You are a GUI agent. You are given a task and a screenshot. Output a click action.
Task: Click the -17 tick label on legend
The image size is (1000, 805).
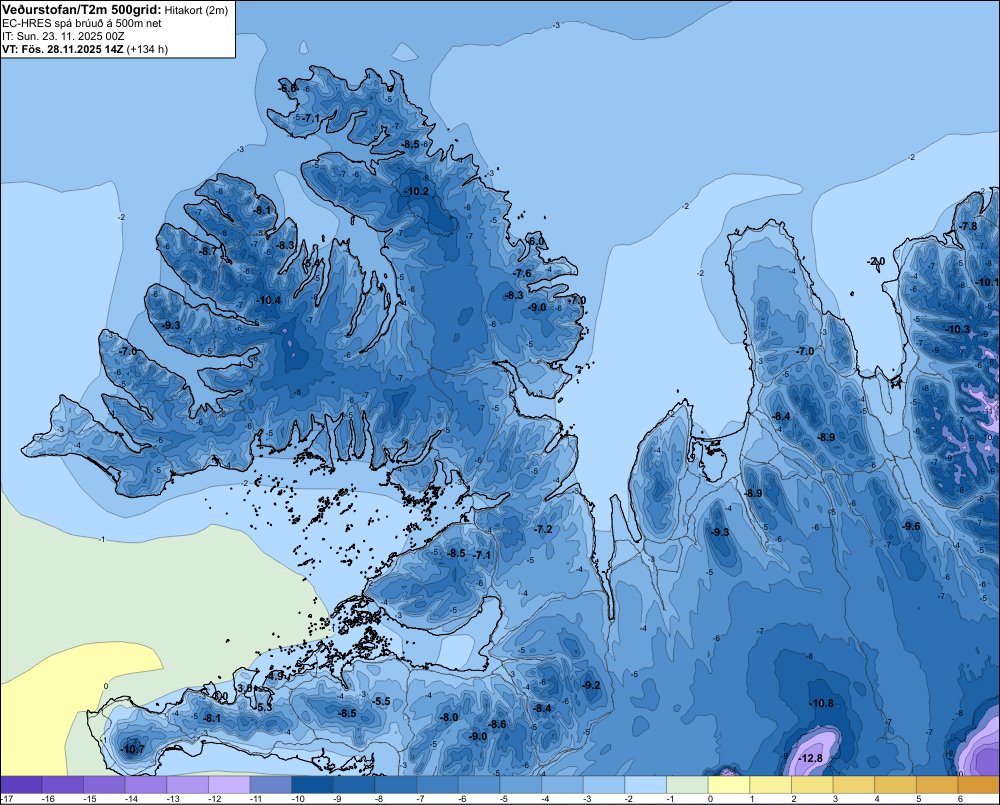click(7, 799)
